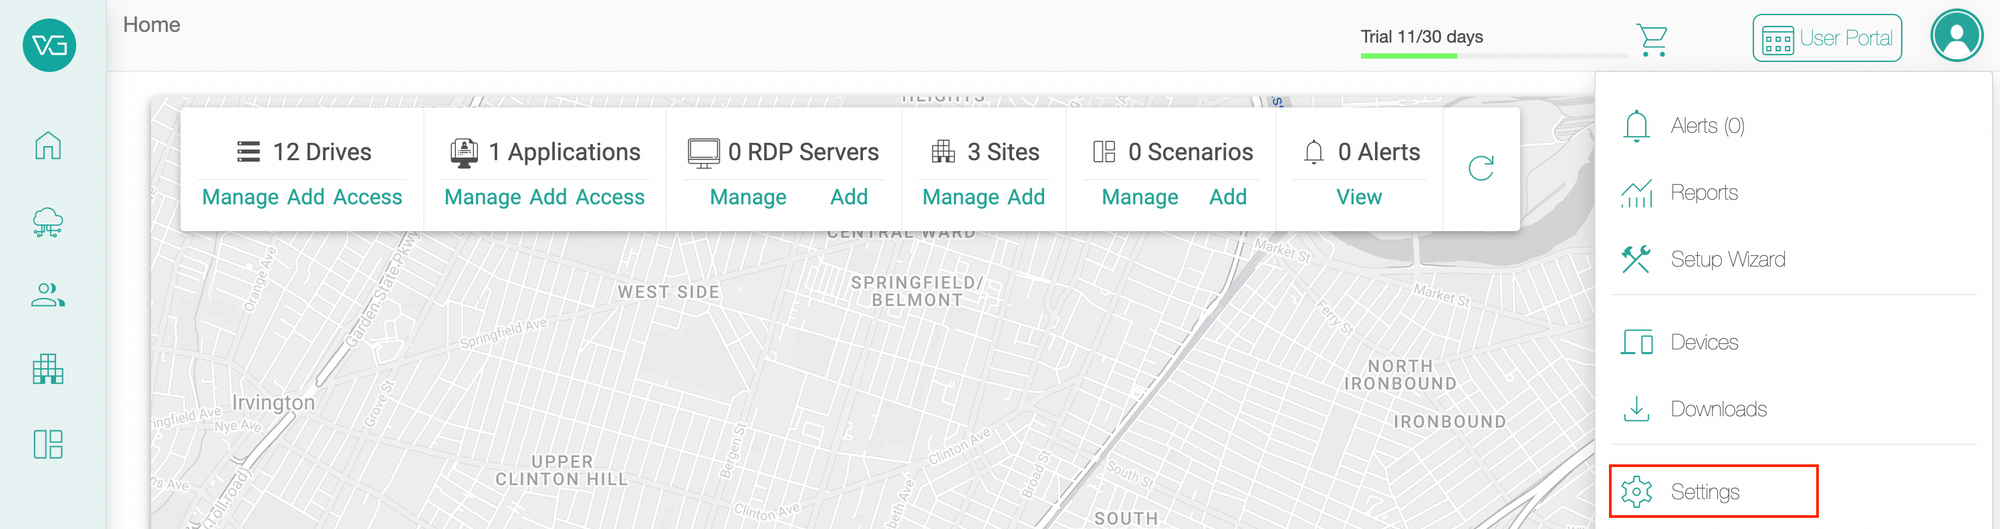2000x529 pixels.
Task: Click Access under 1 Applications
Action: point(610,197)
